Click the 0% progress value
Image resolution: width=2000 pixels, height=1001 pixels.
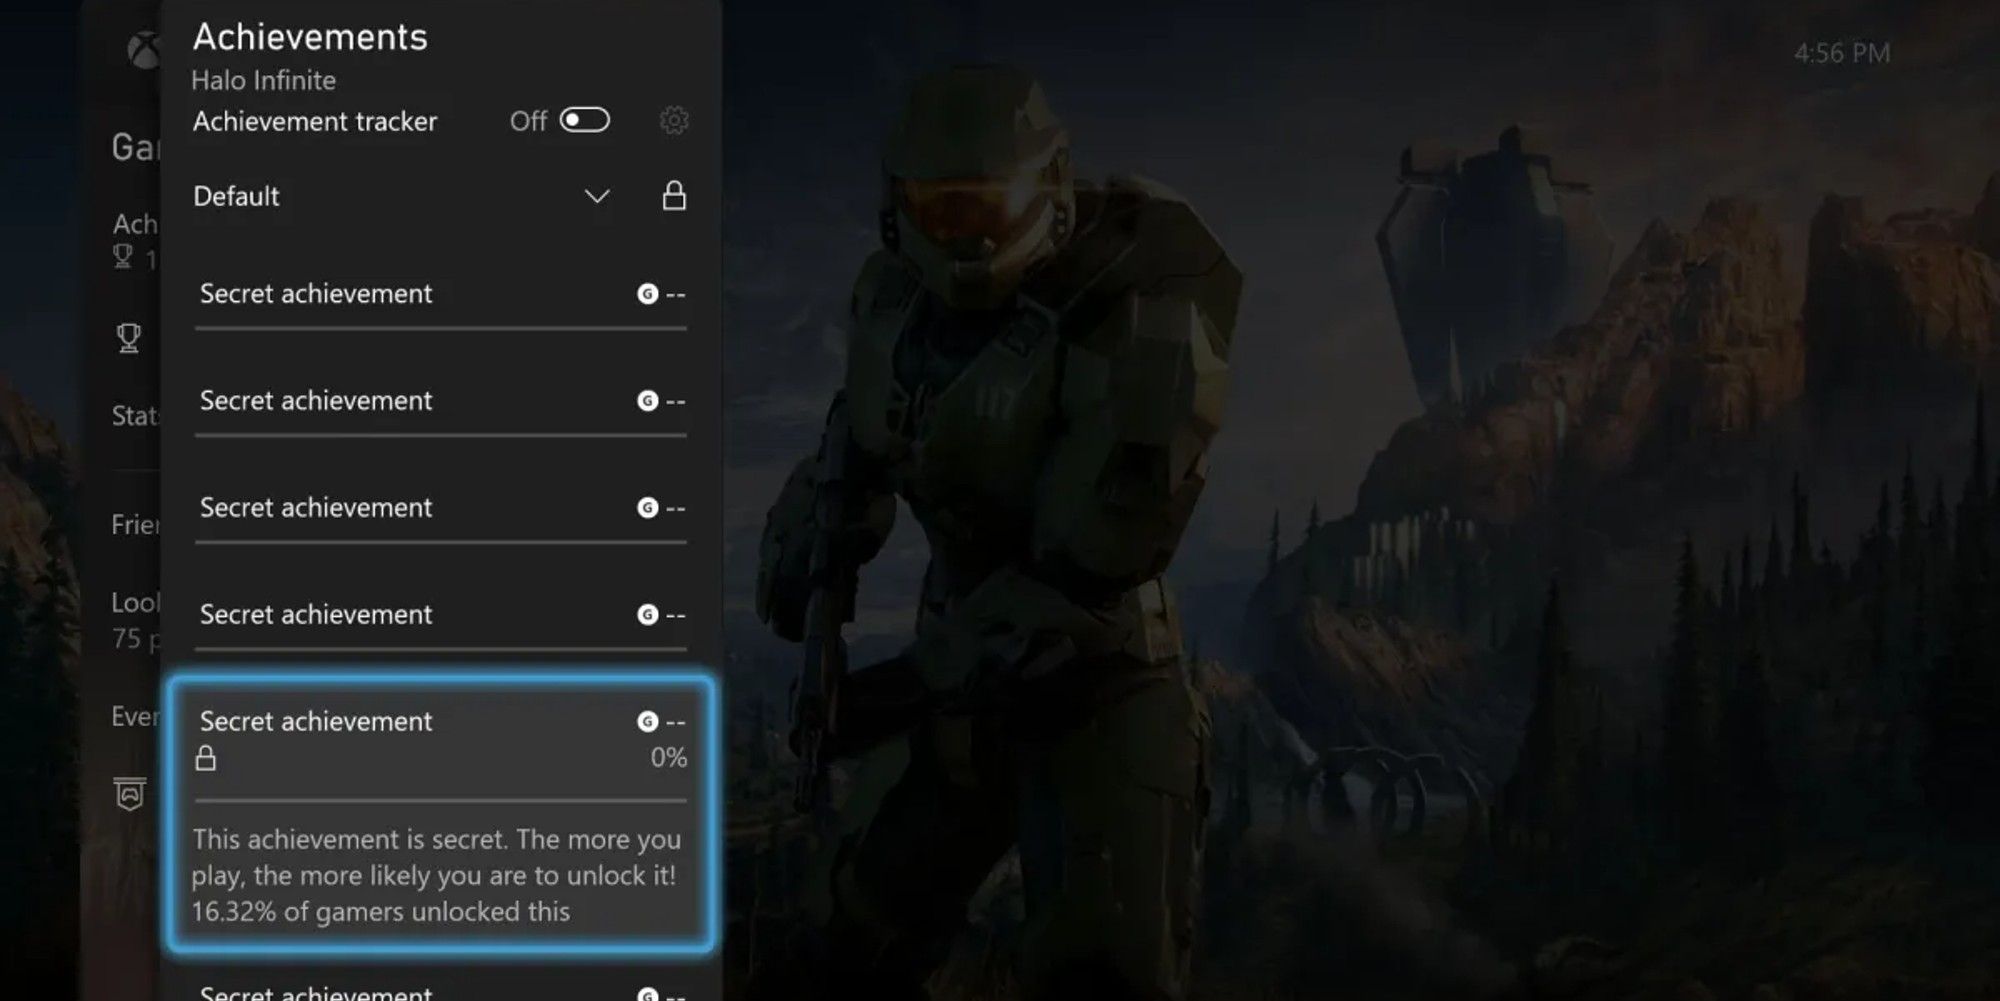pos(668,758)
